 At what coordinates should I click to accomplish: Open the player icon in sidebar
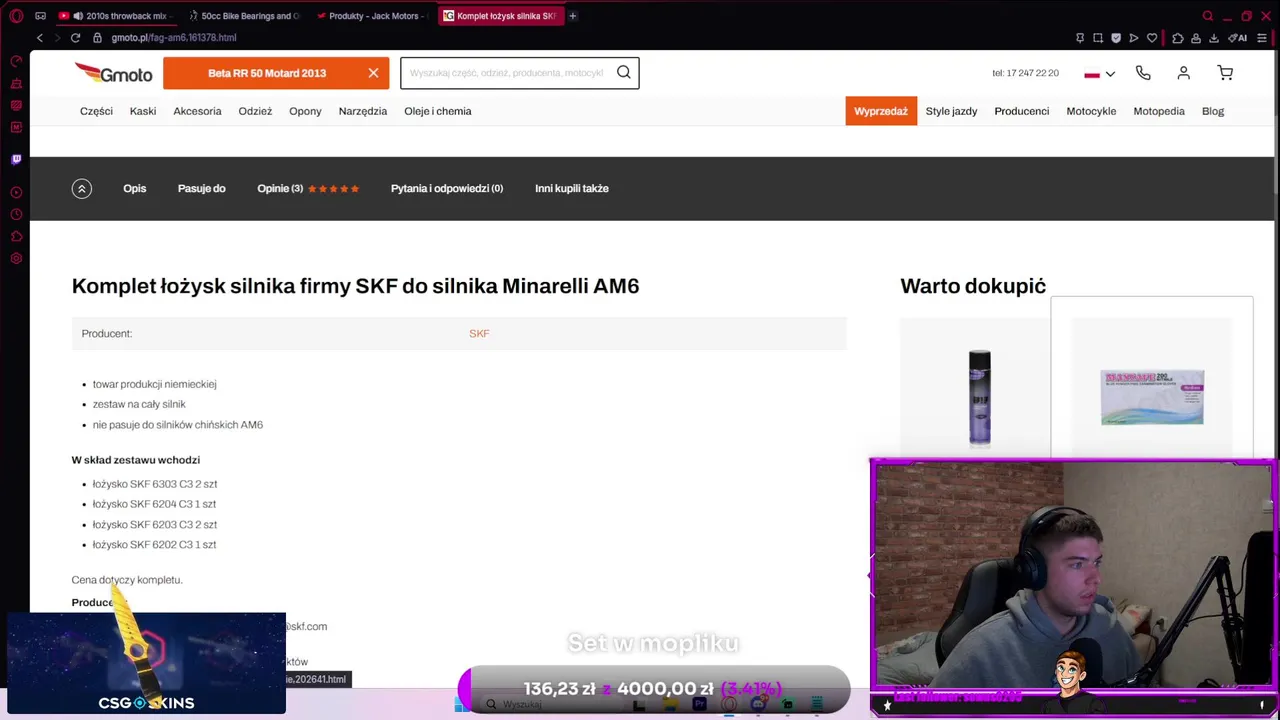16,192
